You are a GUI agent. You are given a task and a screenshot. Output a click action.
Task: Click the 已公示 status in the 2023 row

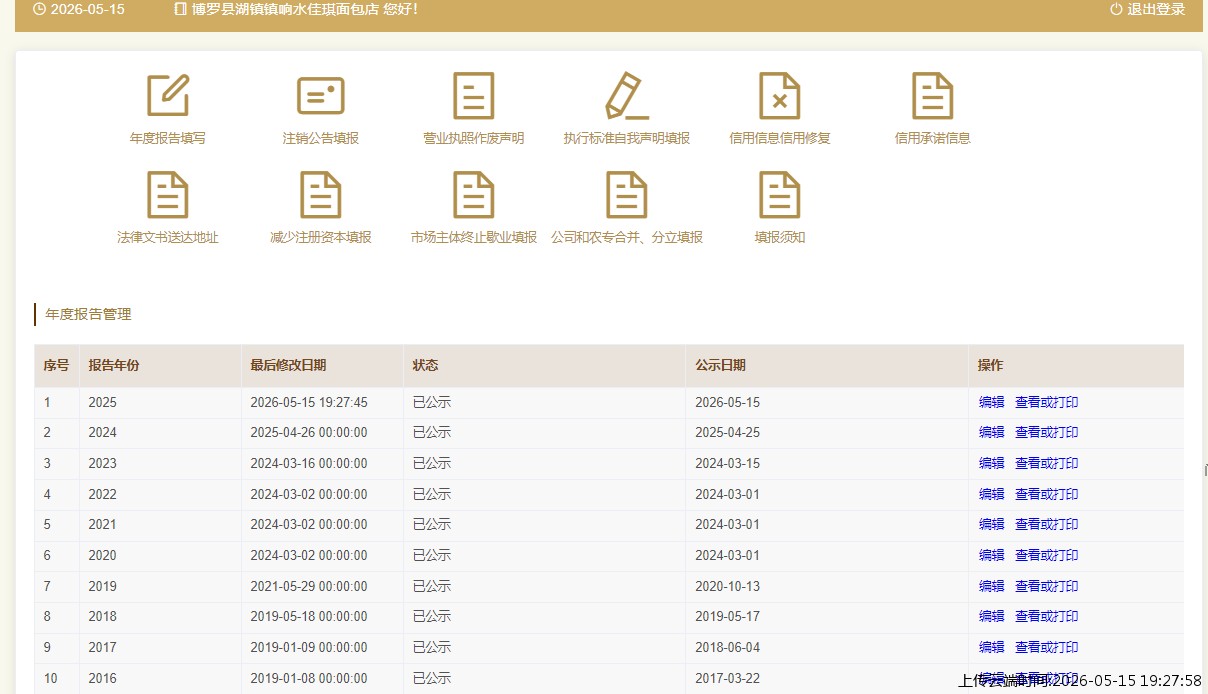(432, 463)
